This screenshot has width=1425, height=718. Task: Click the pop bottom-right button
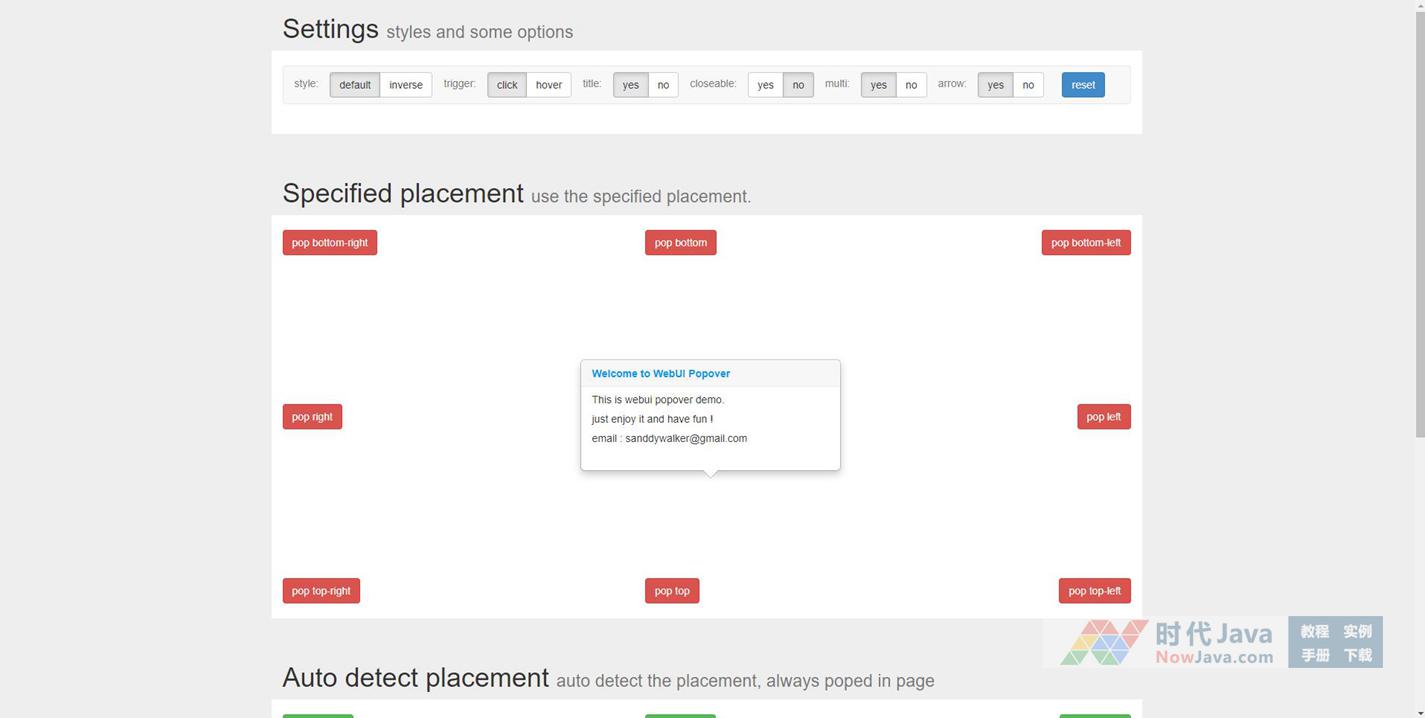tap(329, 243)
